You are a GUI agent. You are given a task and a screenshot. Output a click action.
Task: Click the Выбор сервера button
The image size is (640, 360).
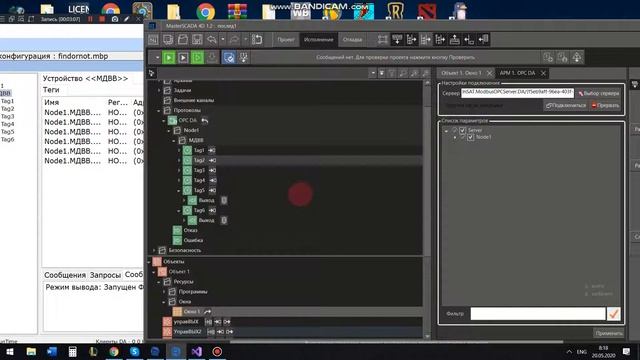click(599, 93)
